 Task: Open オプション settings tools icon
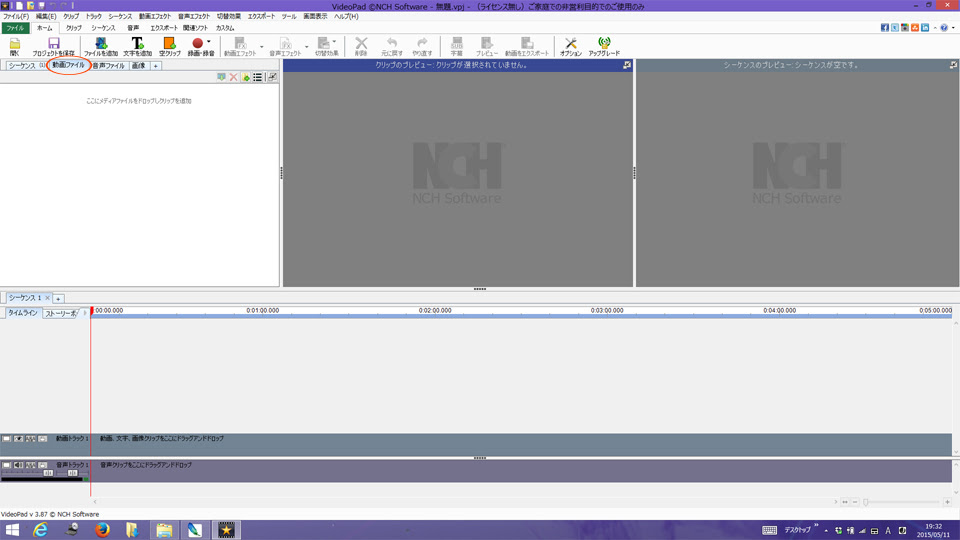pyautogui.click(x=571, y=47)
